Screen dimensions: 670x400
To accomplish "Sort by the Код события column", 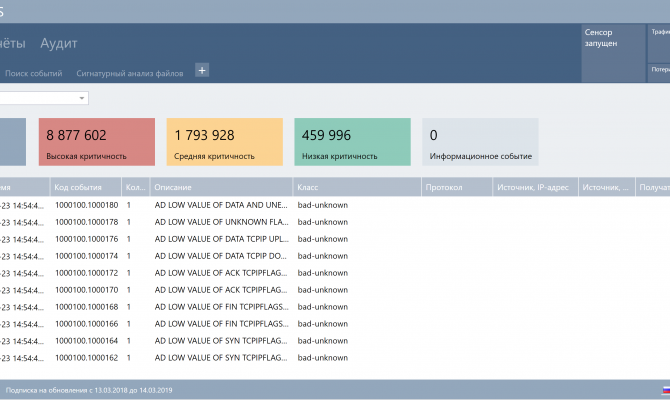I will (x=85, y=187).
